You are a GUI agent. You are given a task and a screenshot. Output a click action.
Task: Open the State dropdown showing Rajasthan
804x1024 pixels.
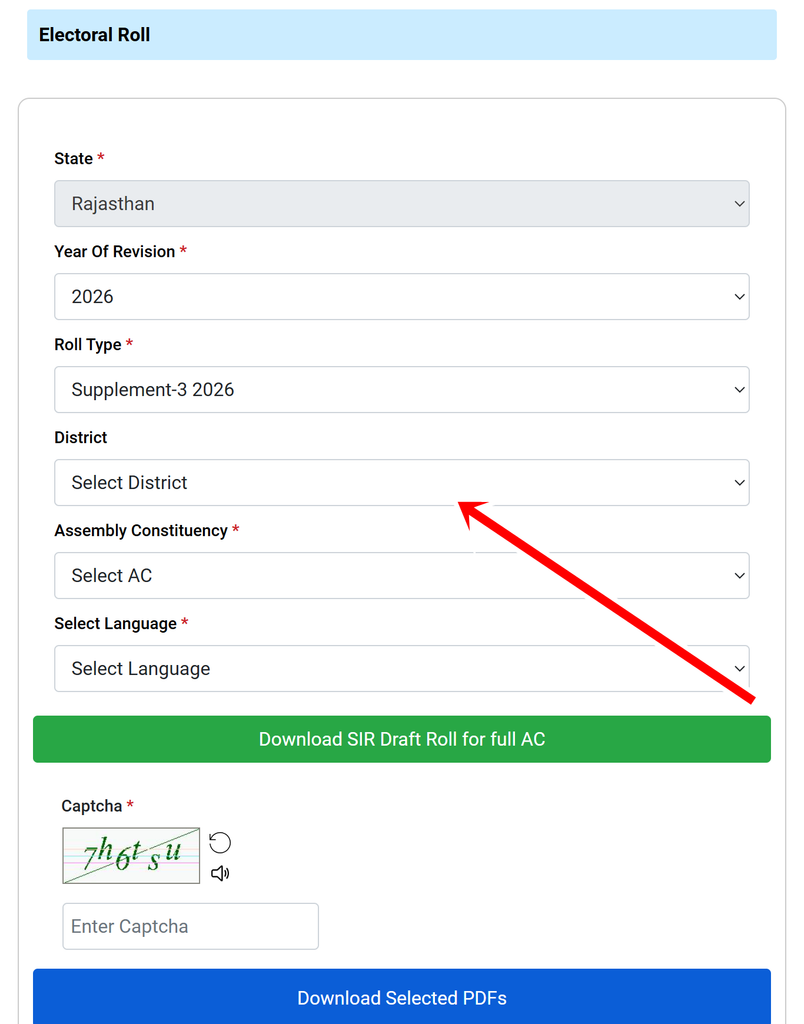pos(402,204)
